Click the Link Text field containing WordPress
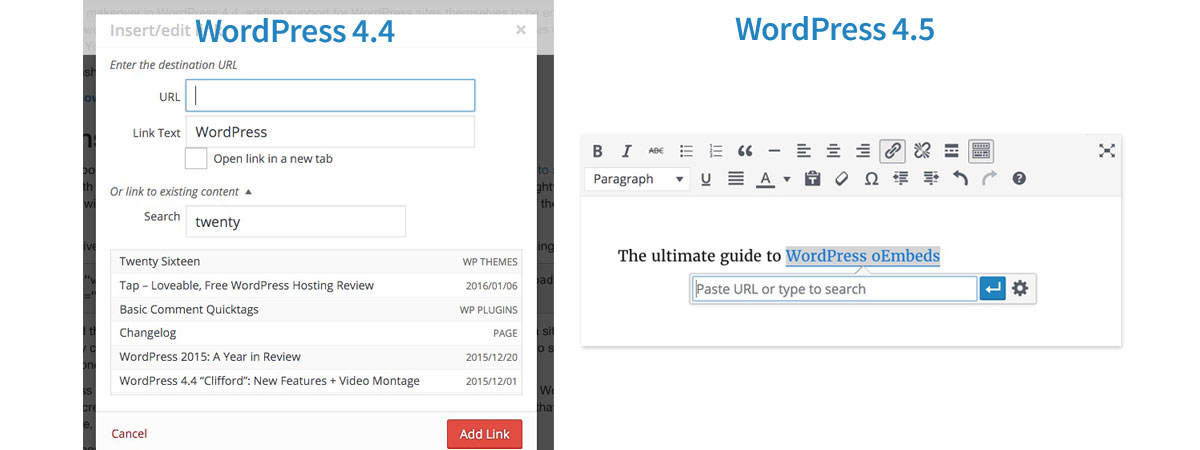The image size is (1200, 450). coord(330,132)
